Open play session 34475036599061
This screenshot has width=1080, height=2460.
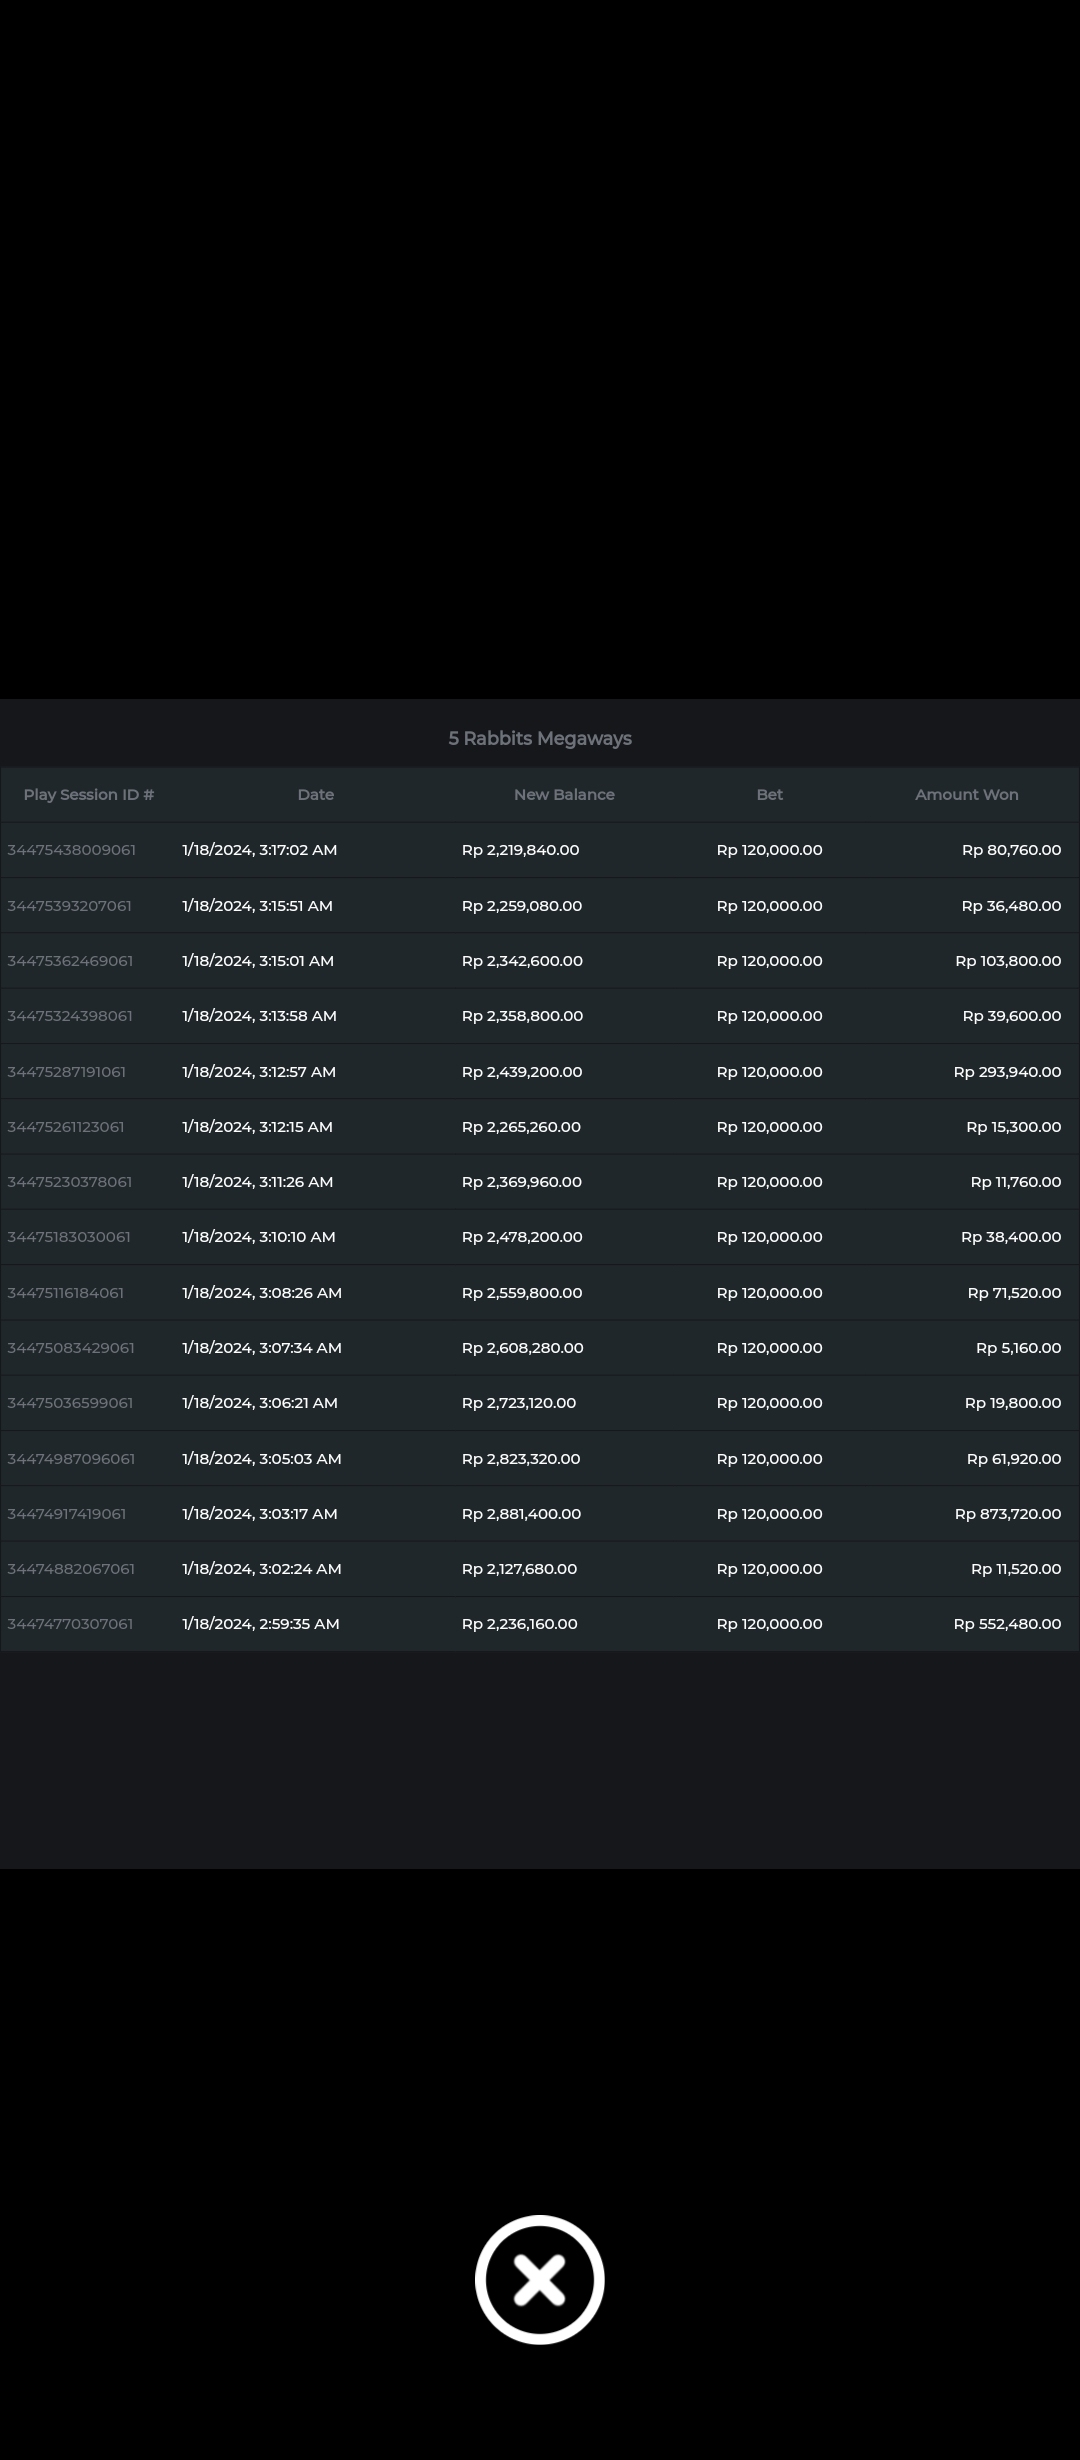click(70, 1403)
